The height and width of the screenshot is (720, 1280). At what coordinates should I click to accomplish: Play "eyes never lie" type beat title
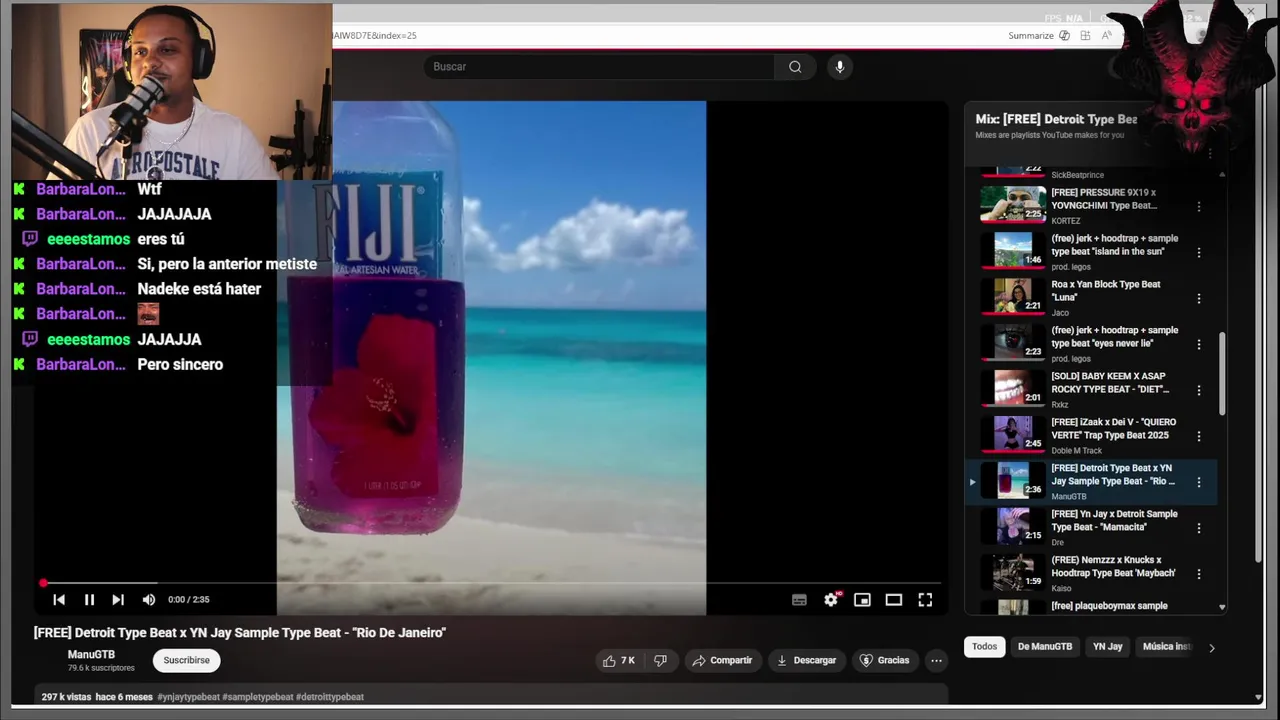click(1115, 337)
